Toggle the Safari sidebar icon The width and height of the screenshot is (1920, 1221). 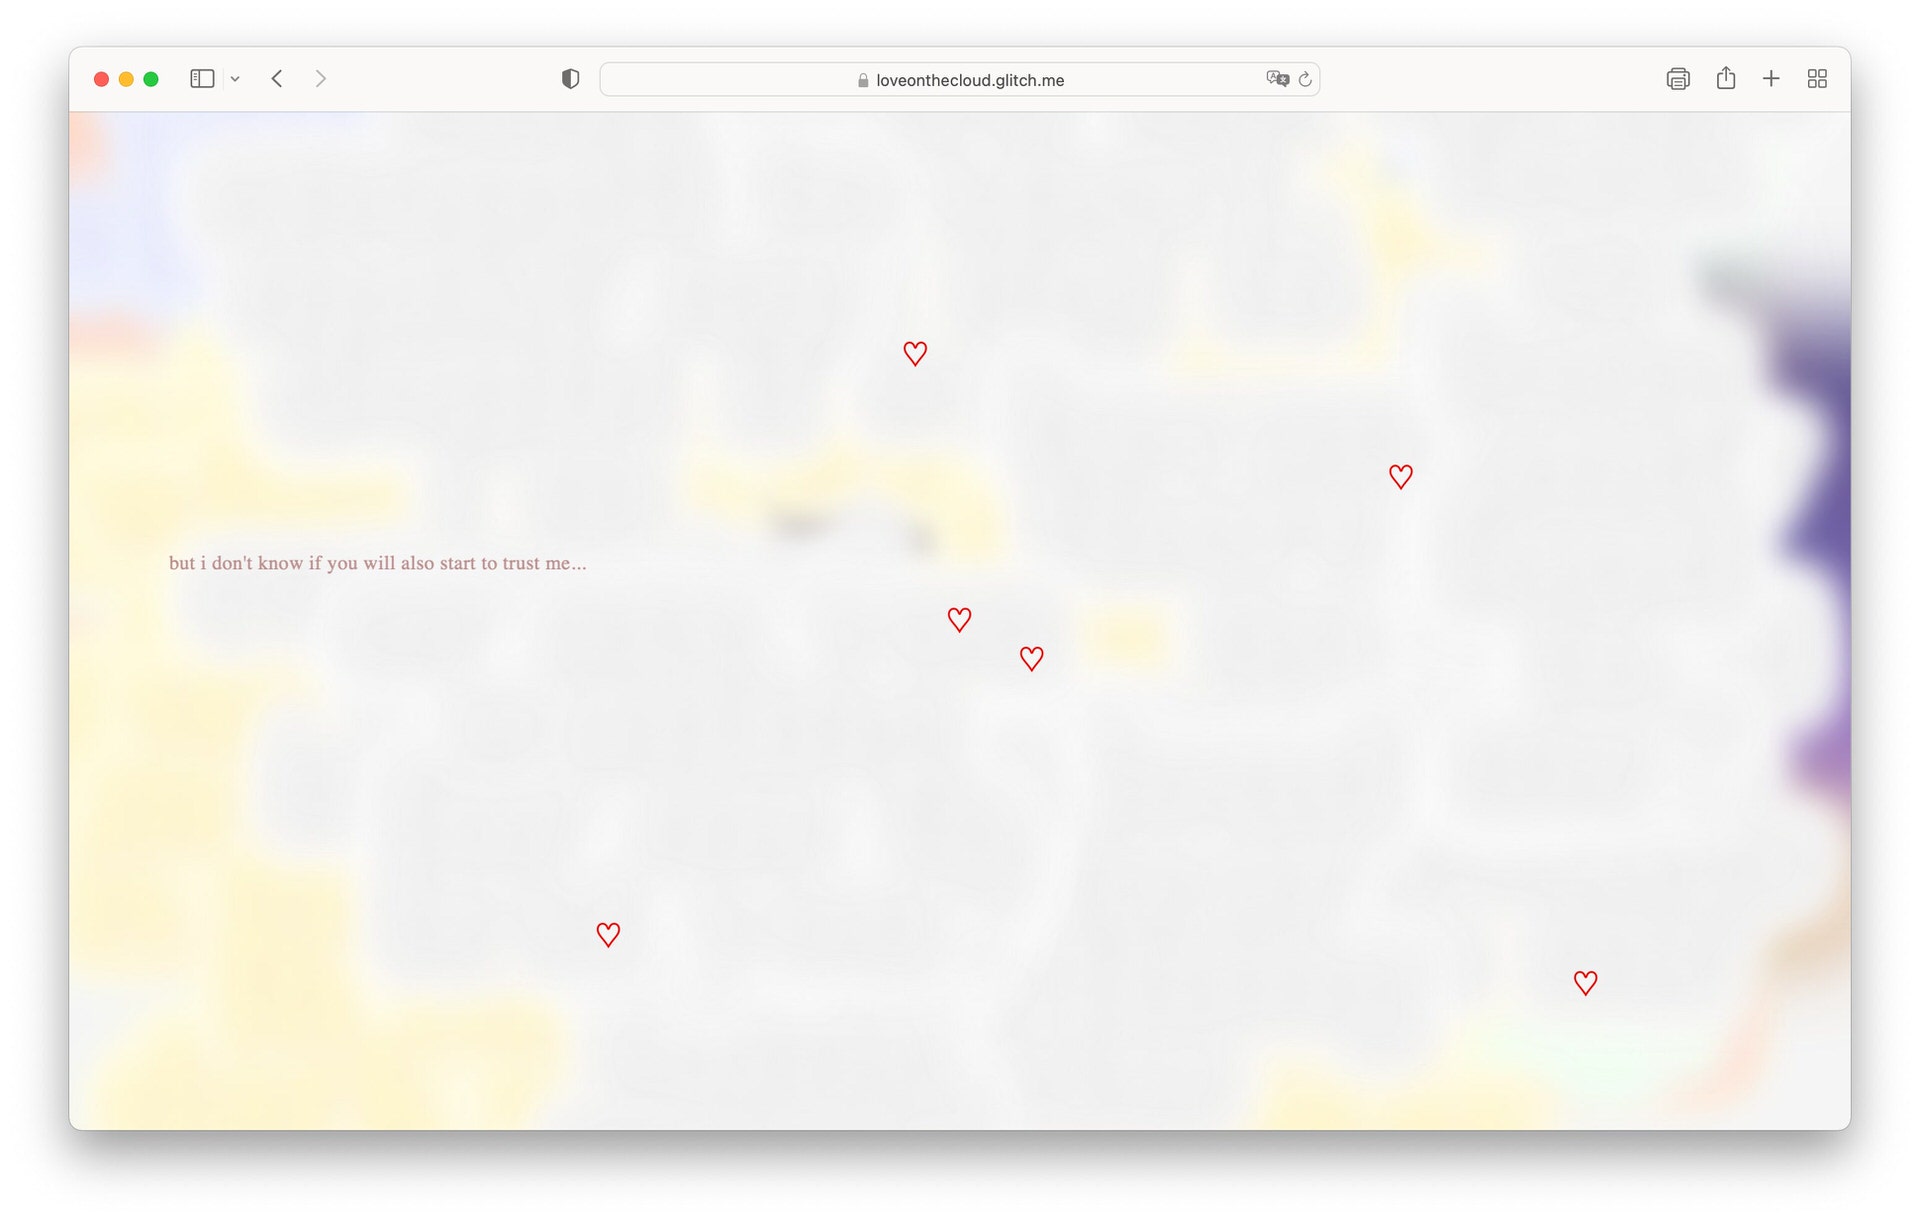tap(202, 79)
